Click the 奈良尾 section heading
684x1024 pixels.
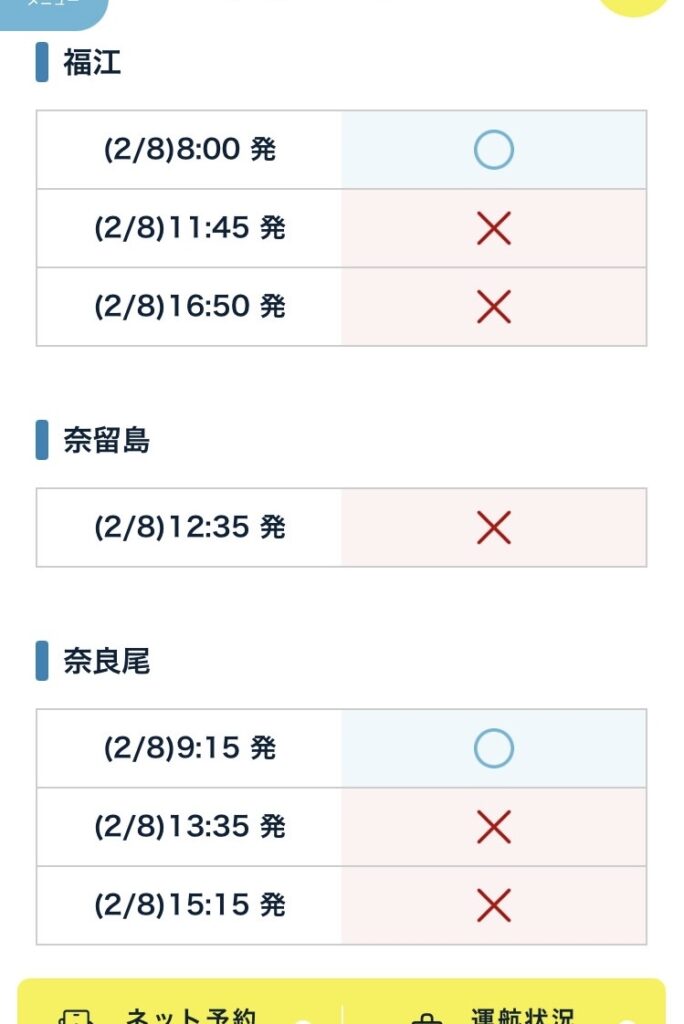point(106,662)
